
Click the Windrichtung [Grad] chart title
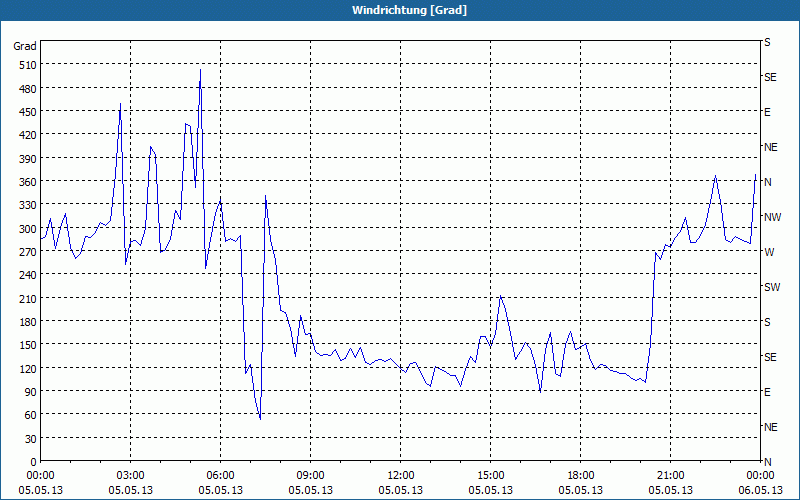click(409, 10)
